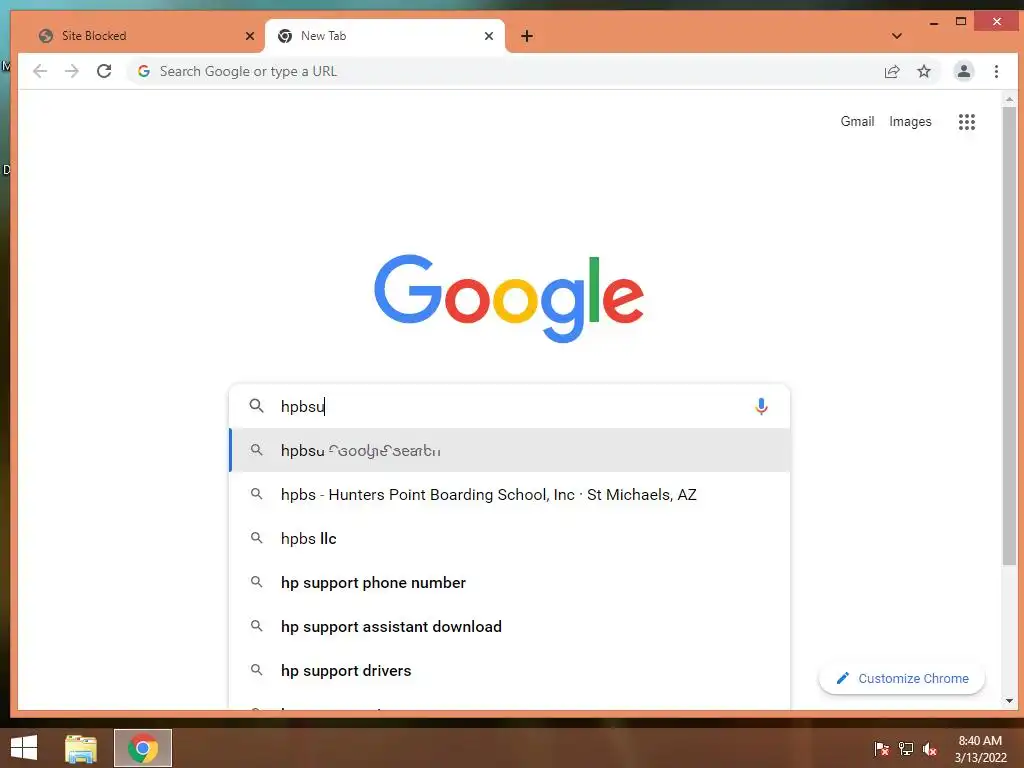Viewport: 1024px width, 768px height.
Task: Pick hp support phone number suggestion
Action: point(509,583)
